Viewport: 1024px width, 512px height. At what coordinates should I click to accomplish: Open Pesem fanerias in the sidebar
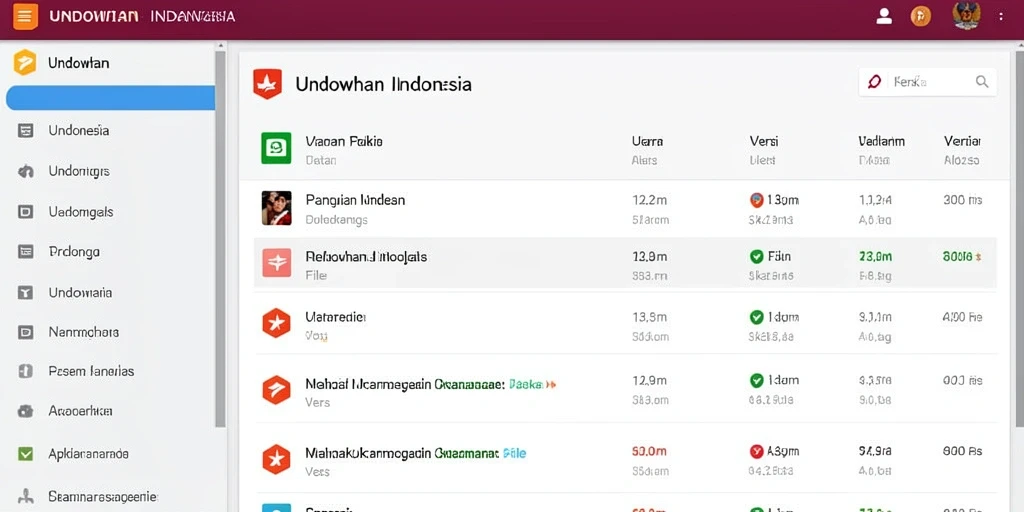click(x=91, y=371)
